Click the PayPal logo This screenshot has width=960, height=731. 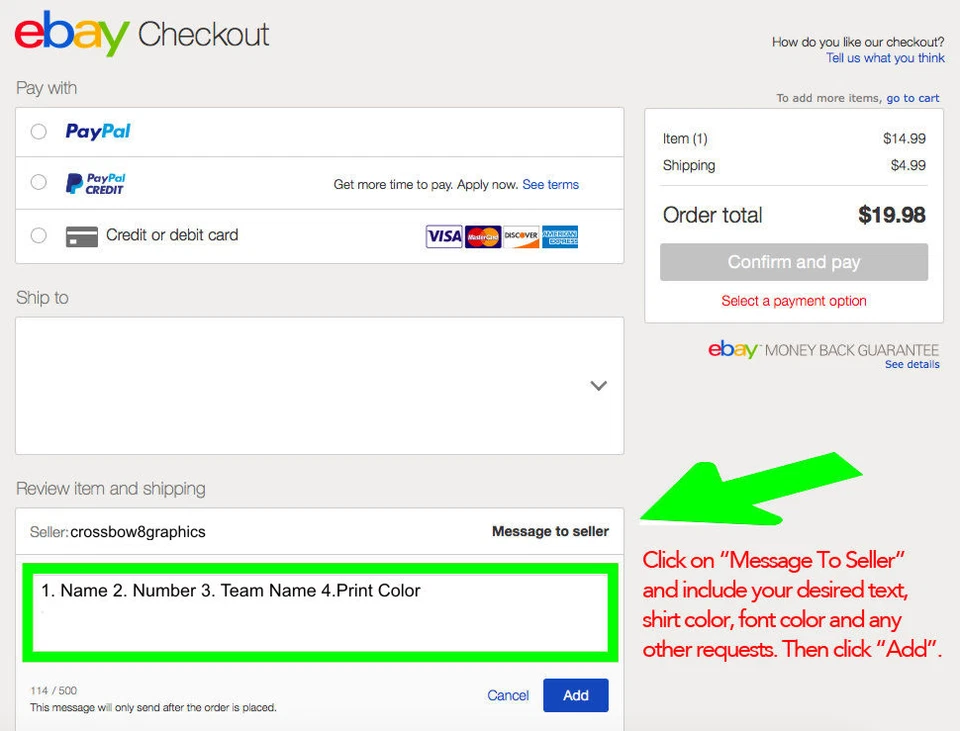(x=98, y=131)
